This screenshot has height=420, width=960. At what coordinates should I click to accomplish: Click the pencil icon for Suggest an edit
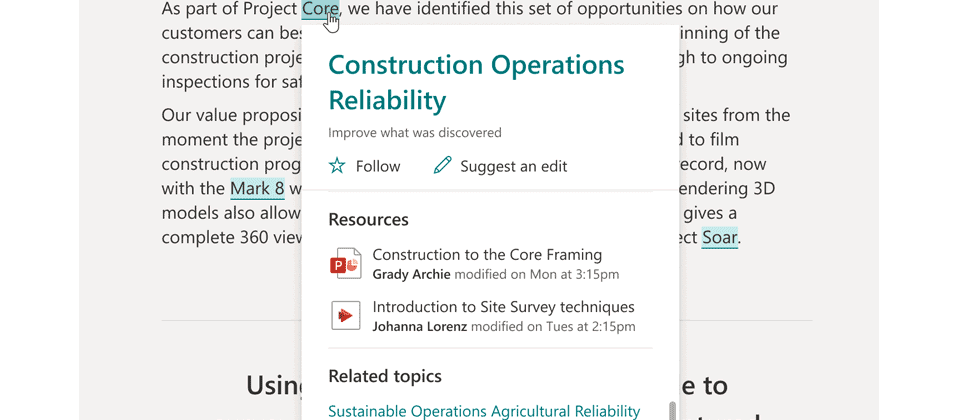[x=442, y=166]
